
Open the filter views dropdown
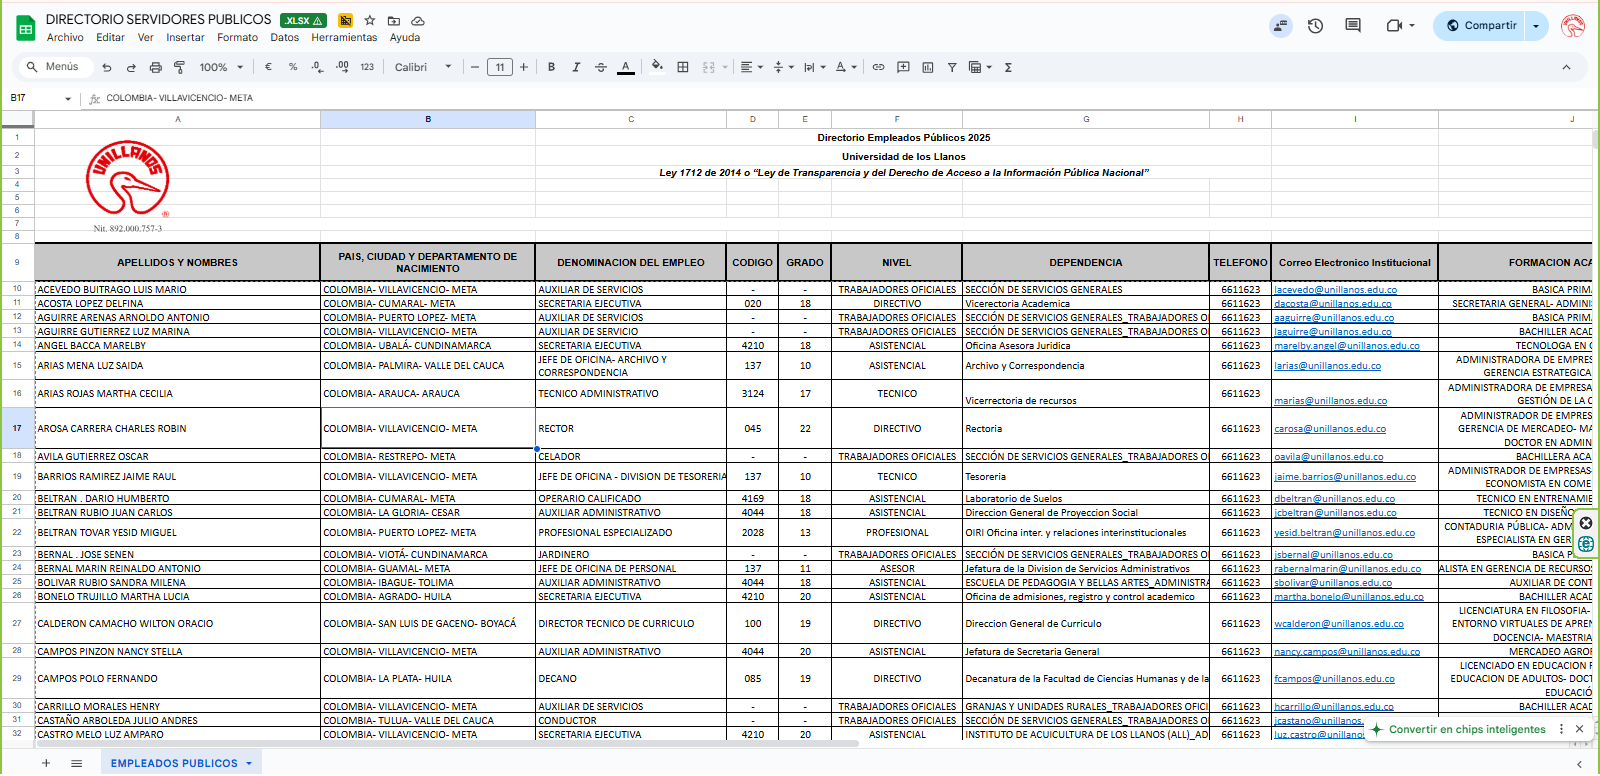[980, 67]
